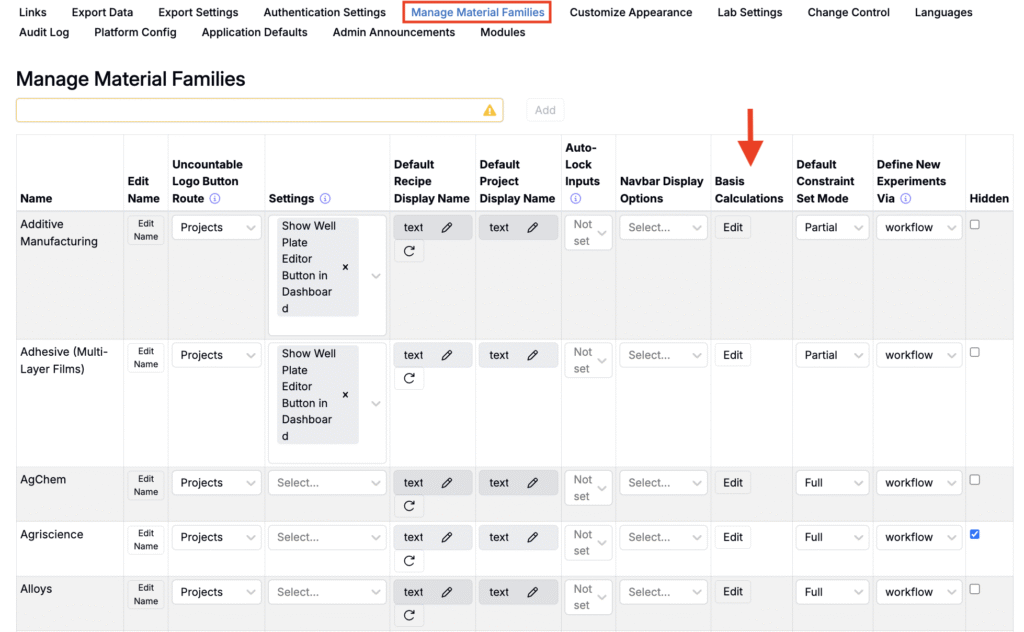Image resolution: width=1024 pixels, height=632 pixels.
Task: Open Auto-Lock Inputs dropdown for Agriscience
Action: tap(588, 543)
